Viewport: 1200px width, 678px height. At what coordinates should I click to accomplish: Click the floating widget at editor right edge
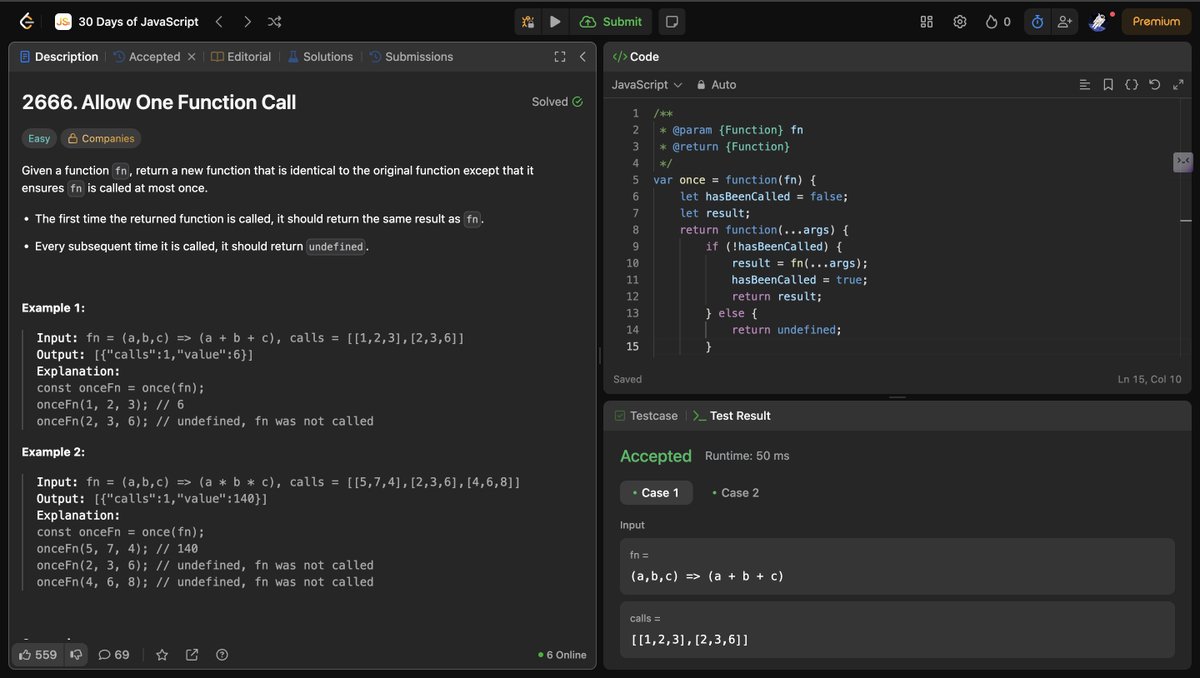click(1183, 161)
